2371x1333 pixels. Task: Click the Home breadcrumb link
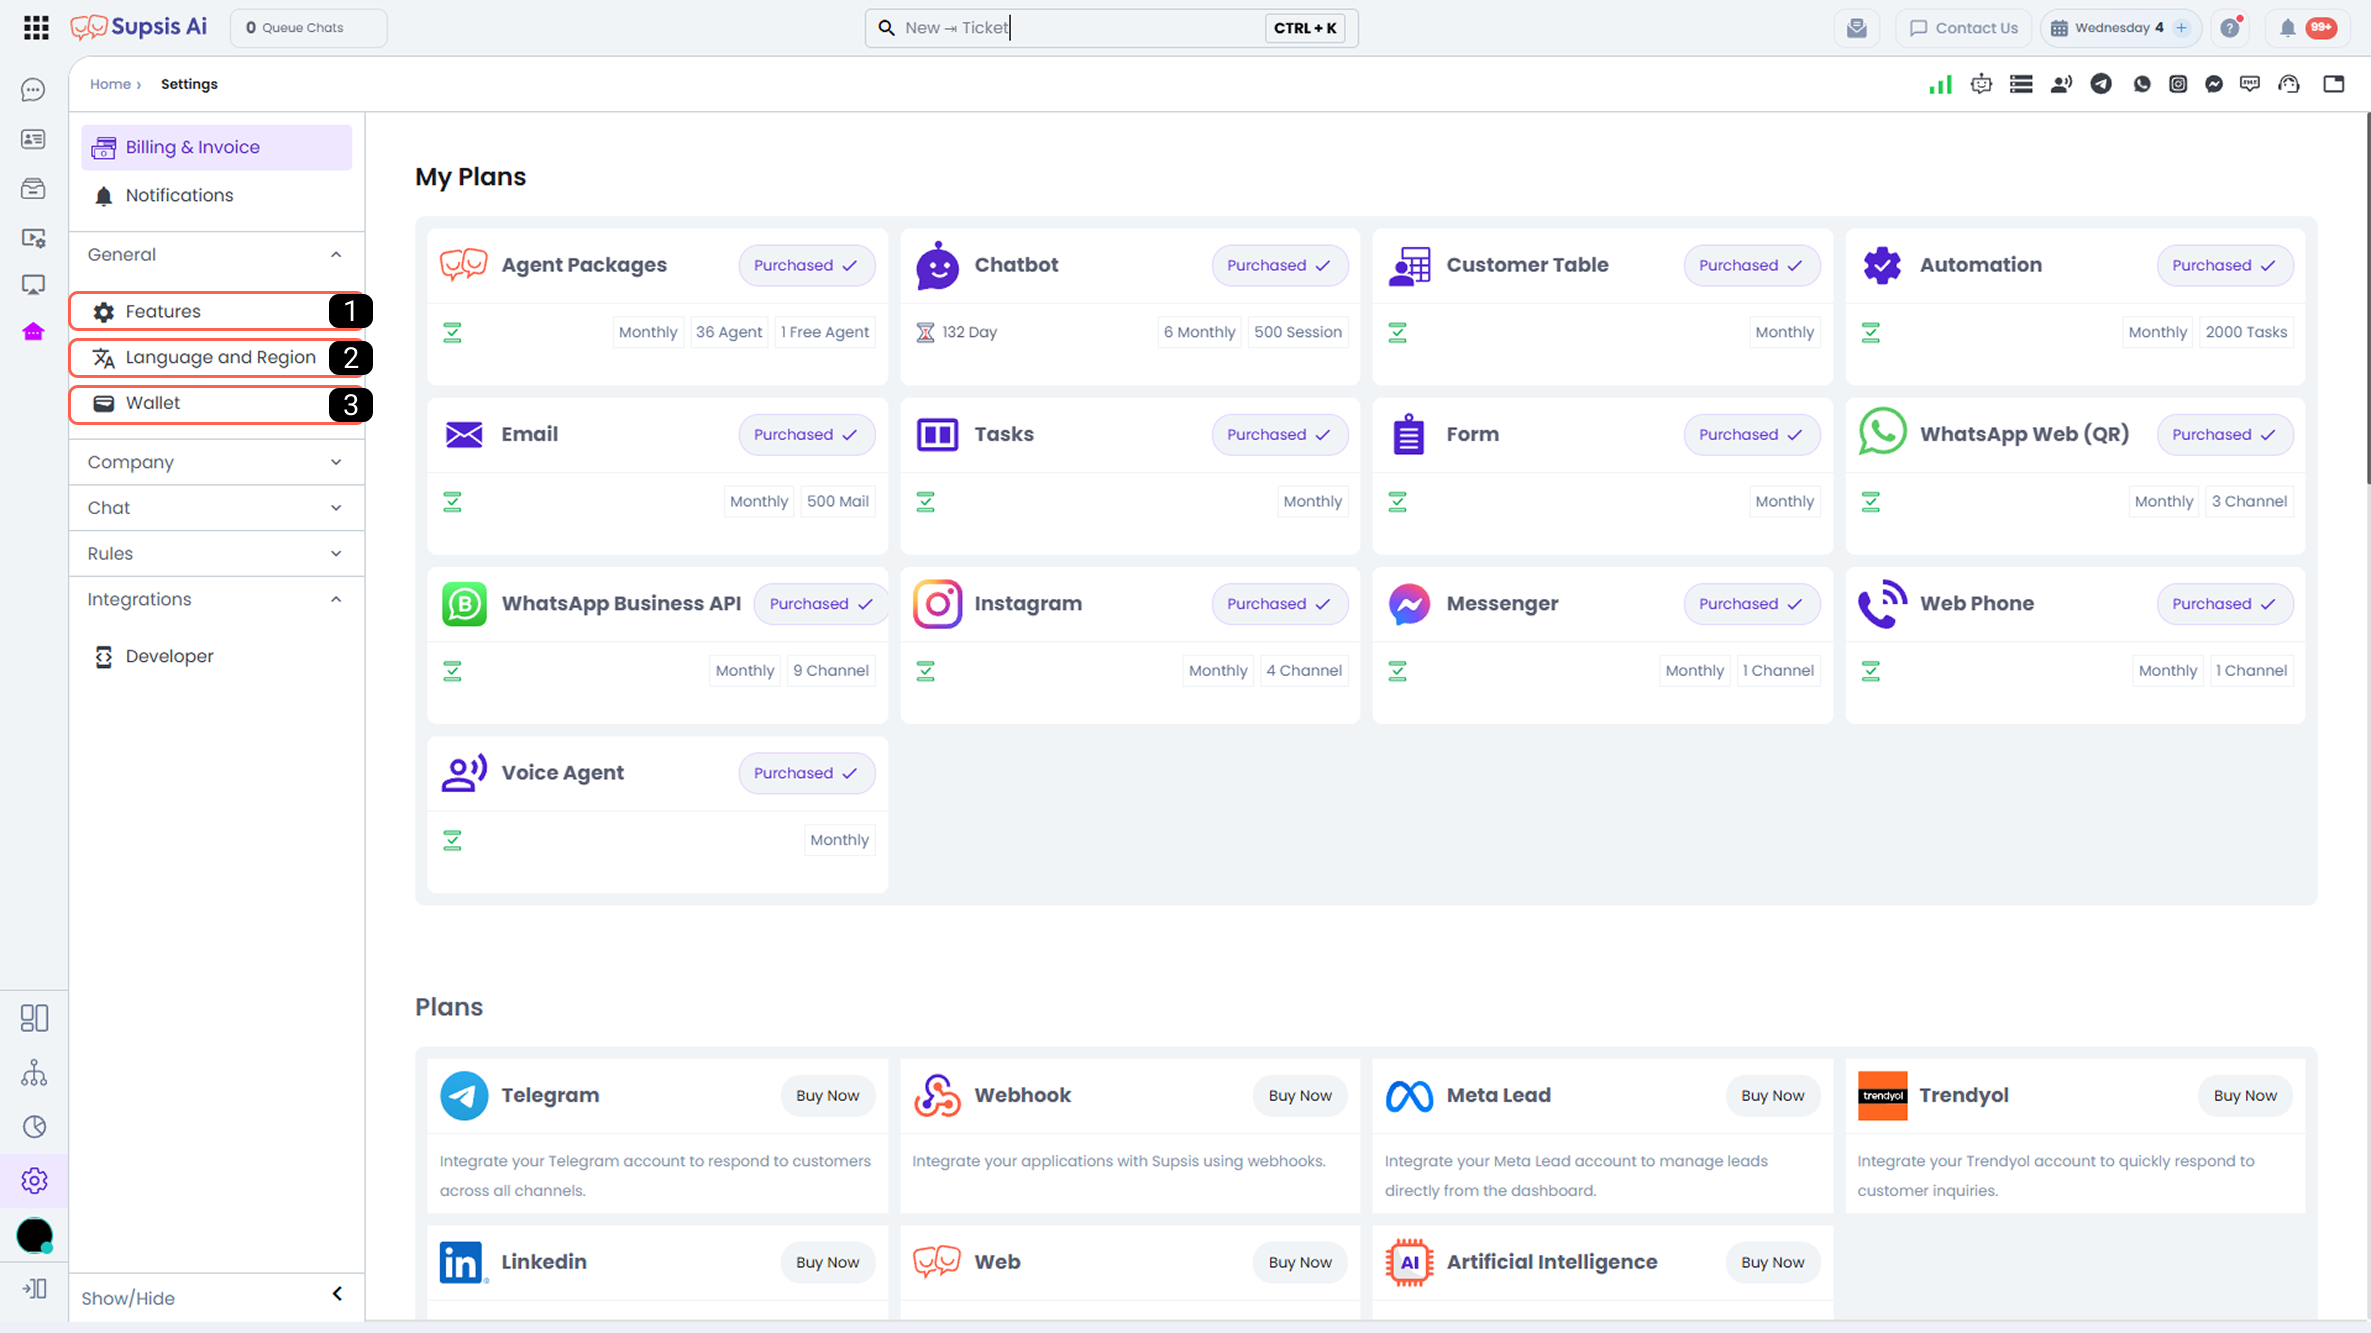(110, 84)
